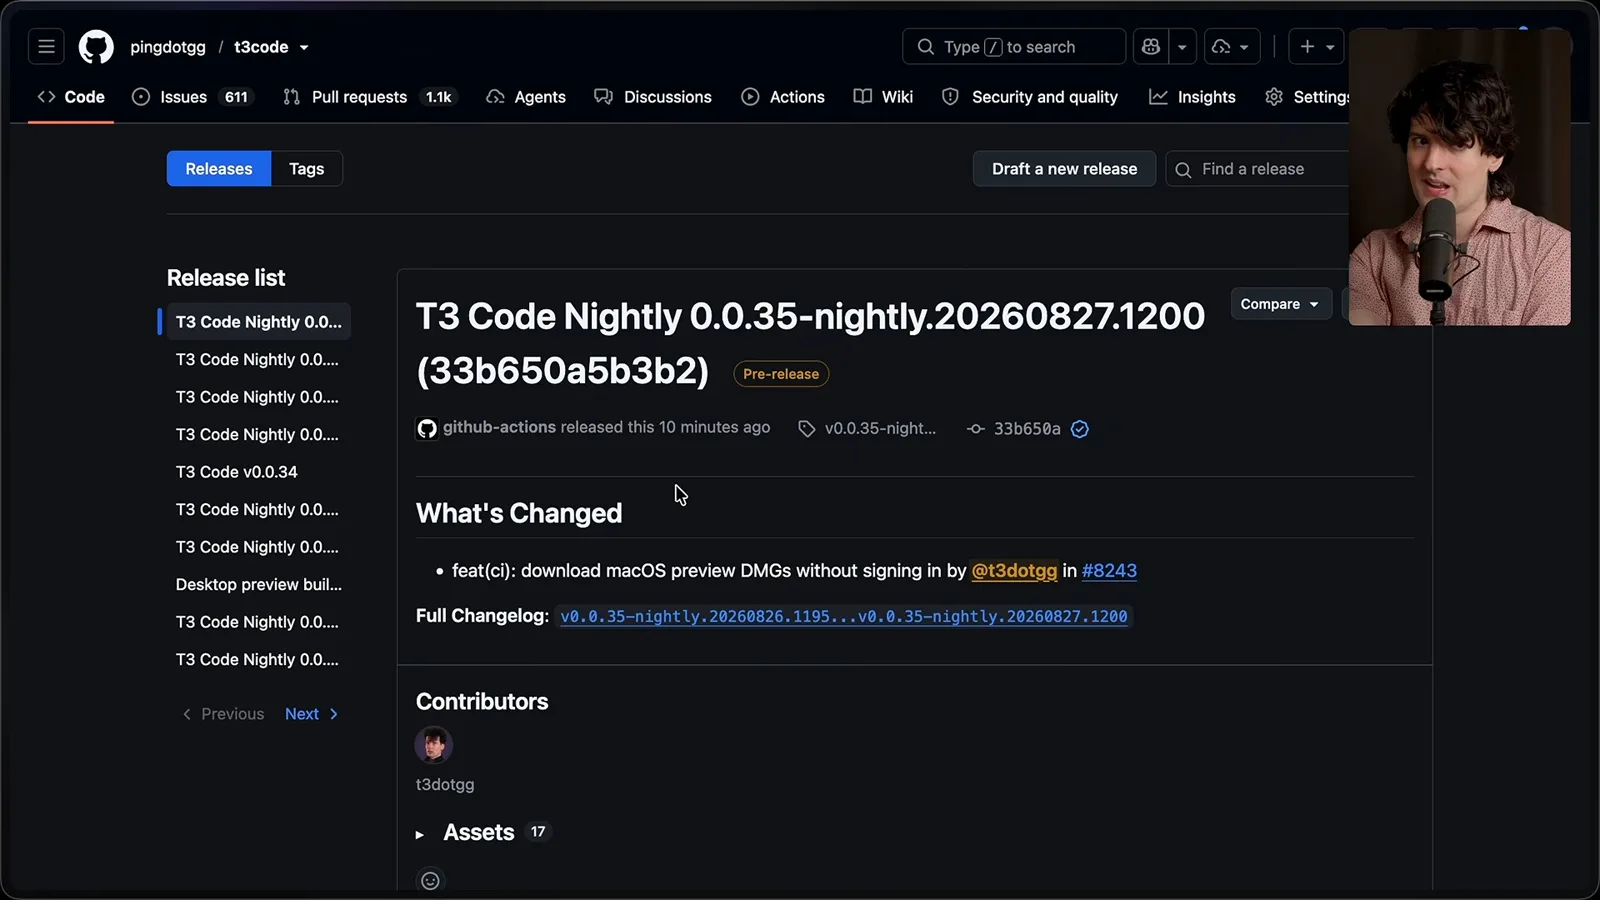Switch to the Code tab
Screen dimensions: 1600x900
(x=71, y=97)
